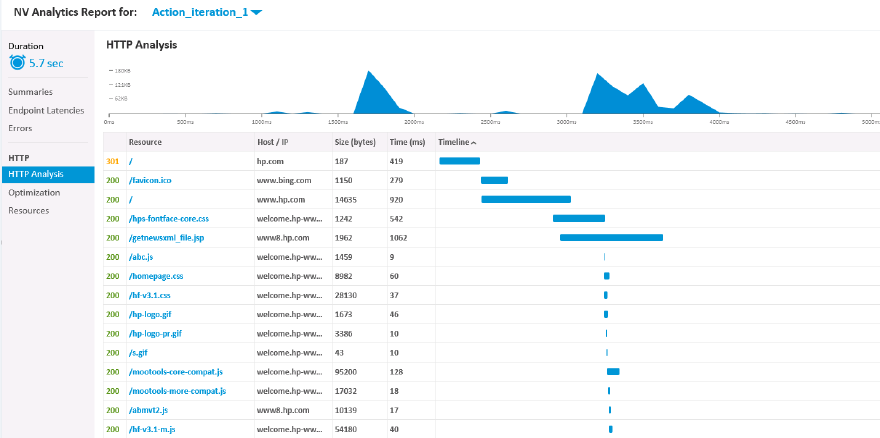Viewport: 880px width, 438px height.
Task: Click the timeline bar of /getnewsxml_file.jsp
Action: (x=612, y=238)
